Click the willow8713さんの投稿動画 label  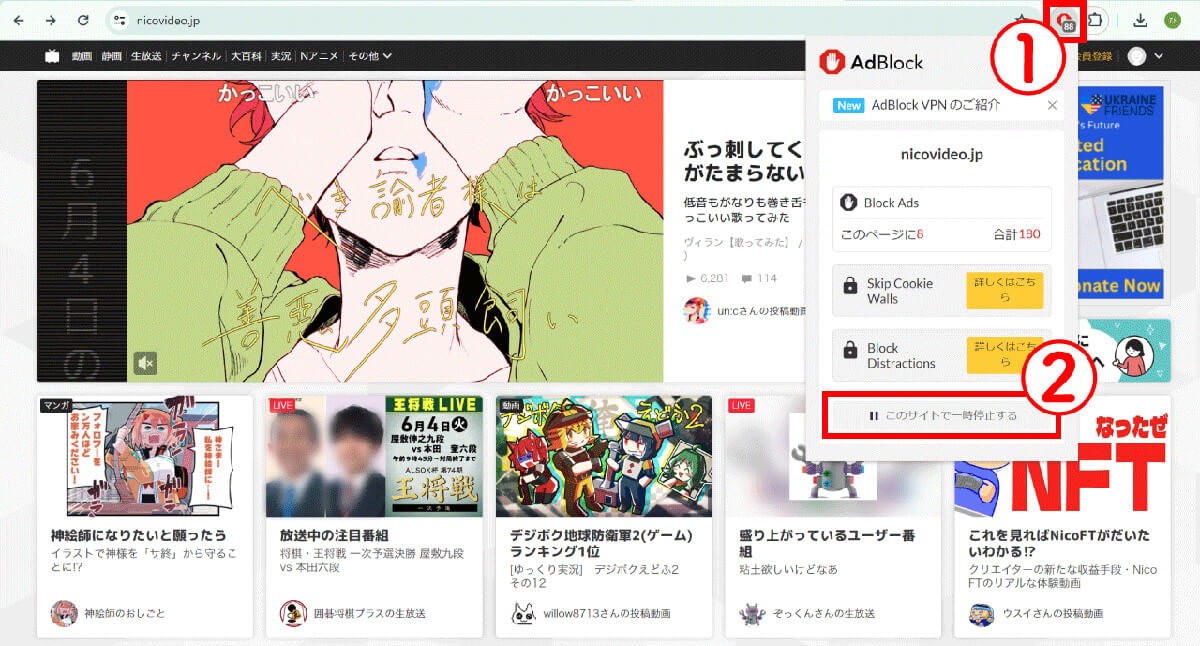coord(607,613)
